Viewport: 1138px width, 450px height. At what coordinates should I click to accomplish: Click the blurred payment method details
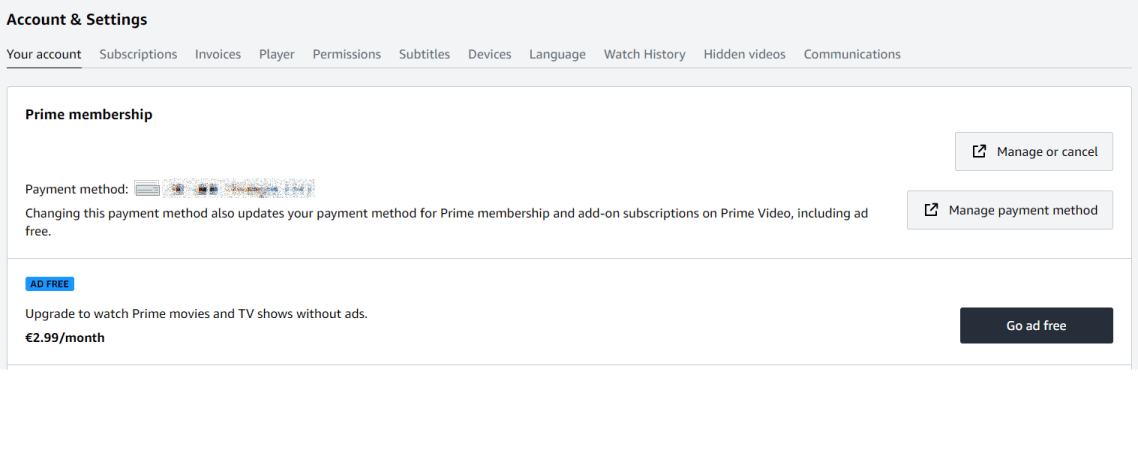[x=240, y=188]
